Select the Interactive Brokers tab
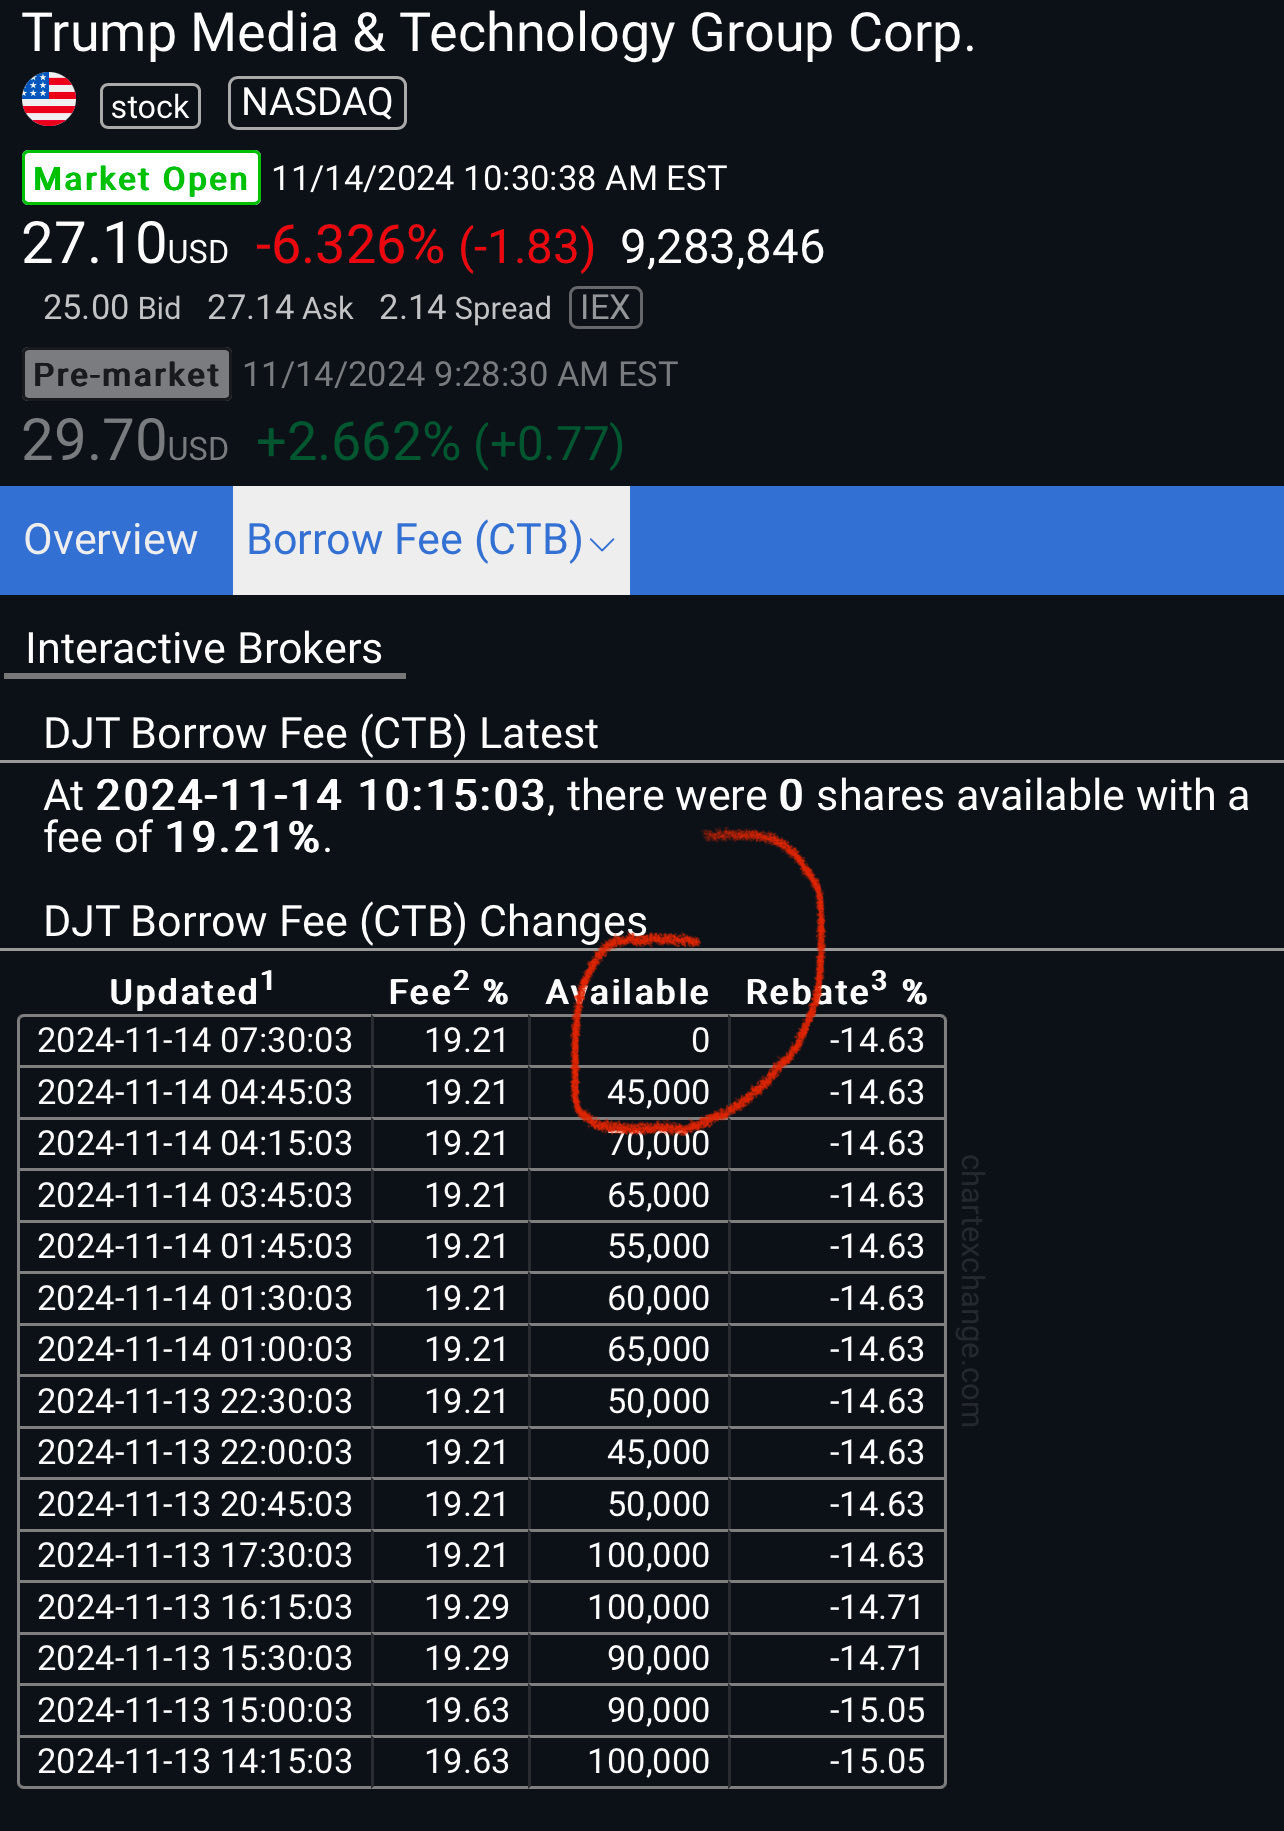This screenshot has height=1831, width=1284. pyautogui.click(x=204, y=649)
